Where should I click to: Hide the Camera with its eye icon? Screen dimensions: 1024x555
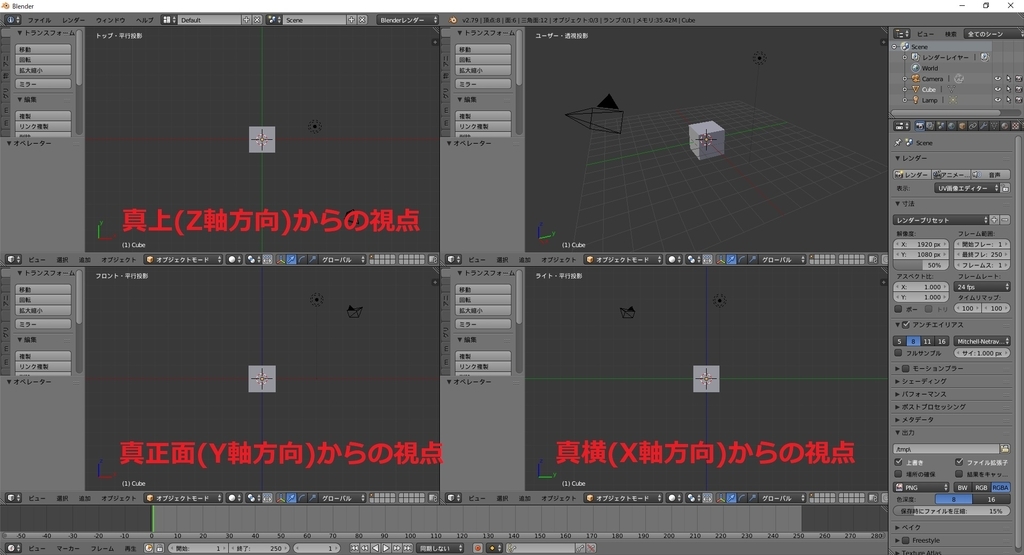(x=997, y=79)
